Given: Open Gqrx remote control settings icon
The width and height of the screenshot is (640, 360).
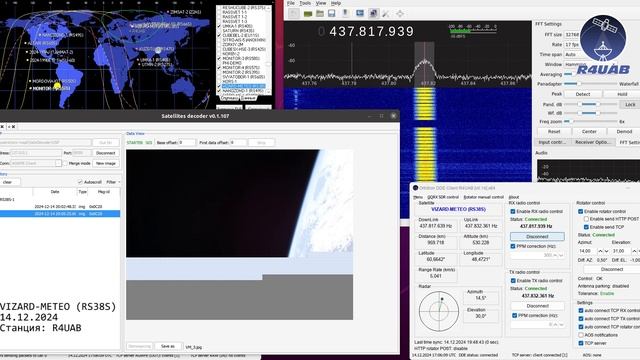Looking at the screenshot, I should tap(373, 13).
